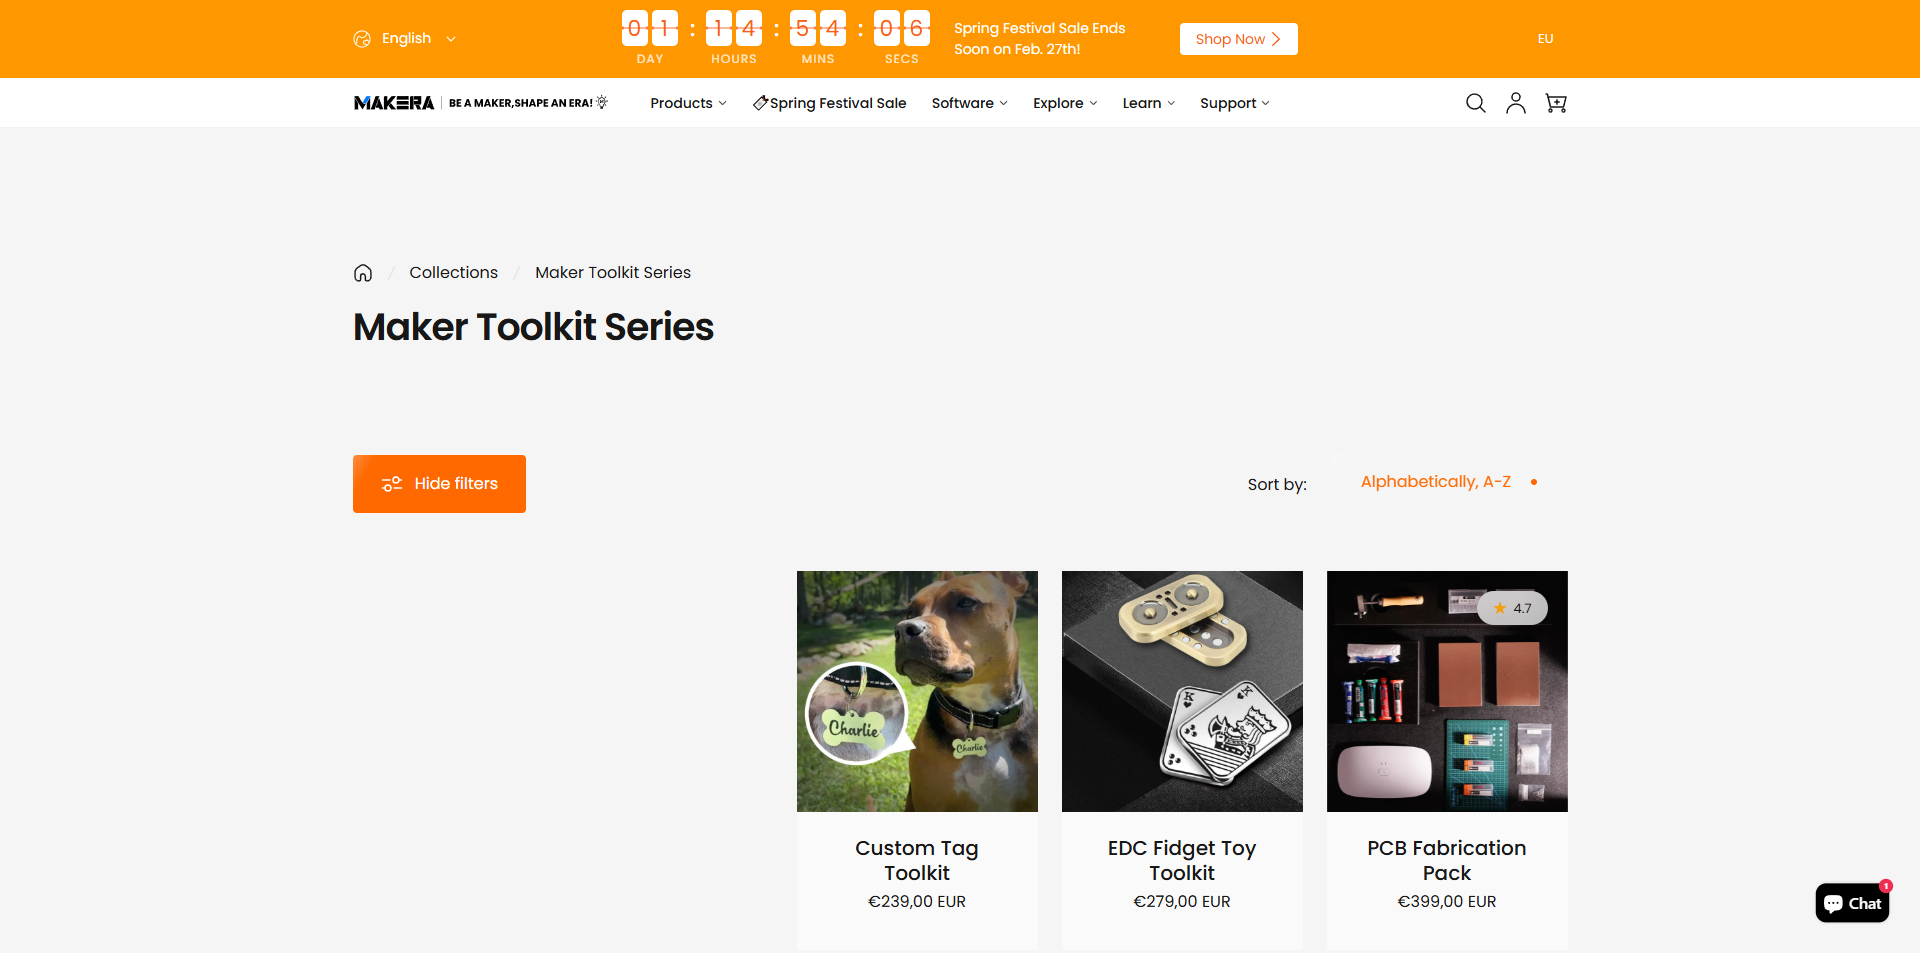Expand the Products menu
Screen dimensions: 1920x953
point(688,103)
